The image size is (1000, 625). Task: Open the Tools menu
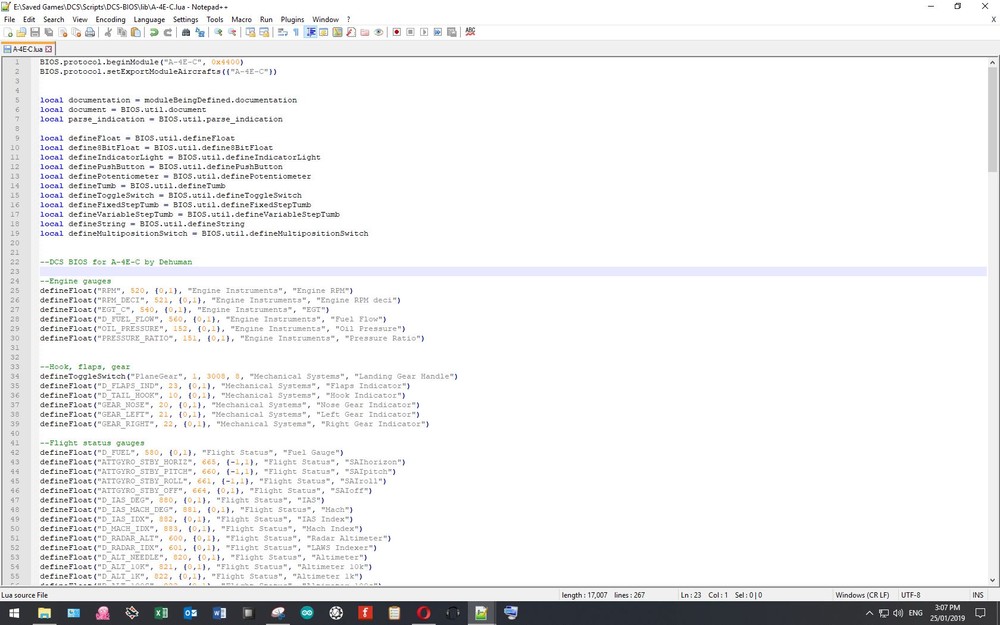(215, 19)
